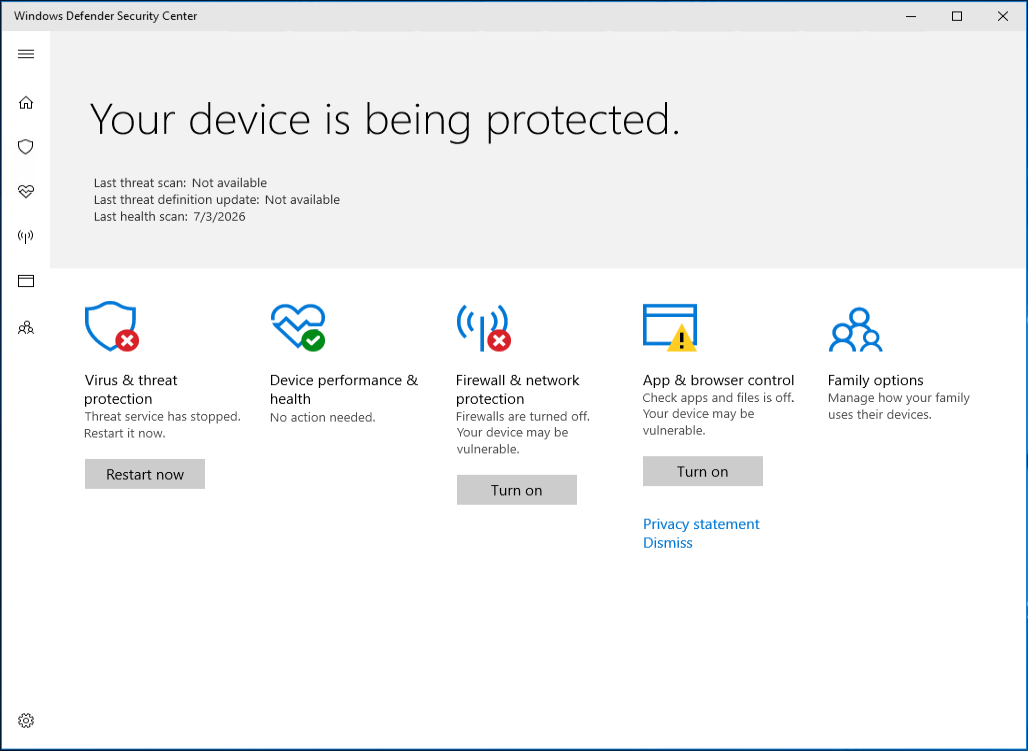Open Firewall & network protection antenna in sidebar

pyautogui.click(x=26, y=236)
